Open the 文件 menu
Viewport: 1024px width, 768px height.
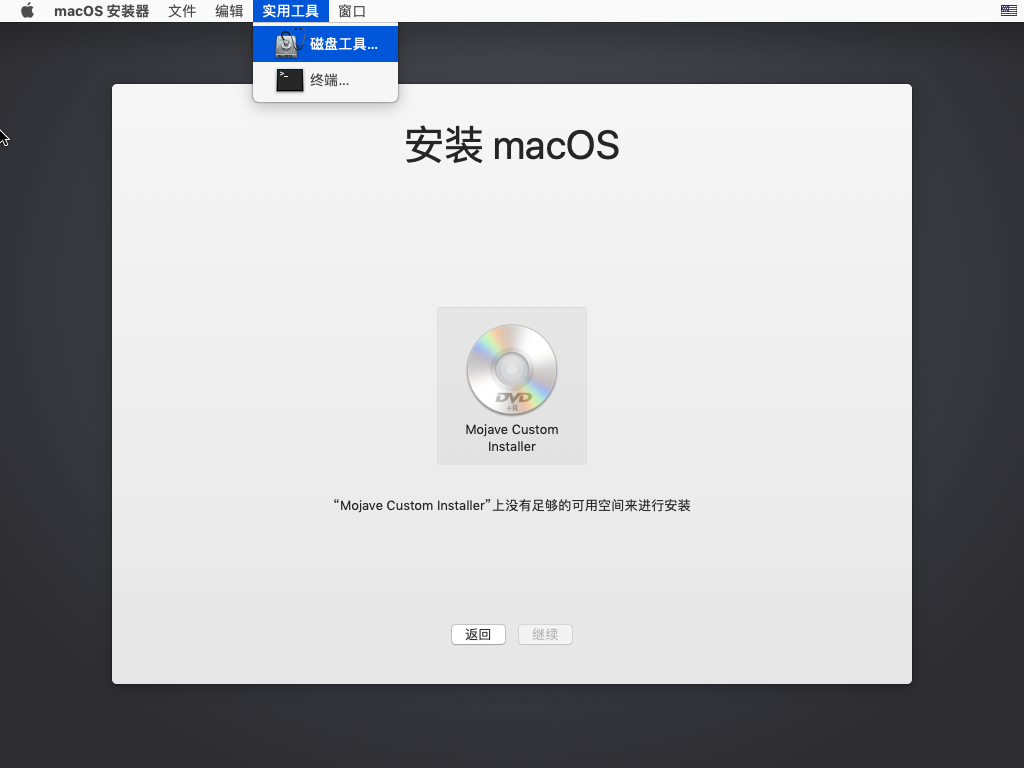point(182,11)
